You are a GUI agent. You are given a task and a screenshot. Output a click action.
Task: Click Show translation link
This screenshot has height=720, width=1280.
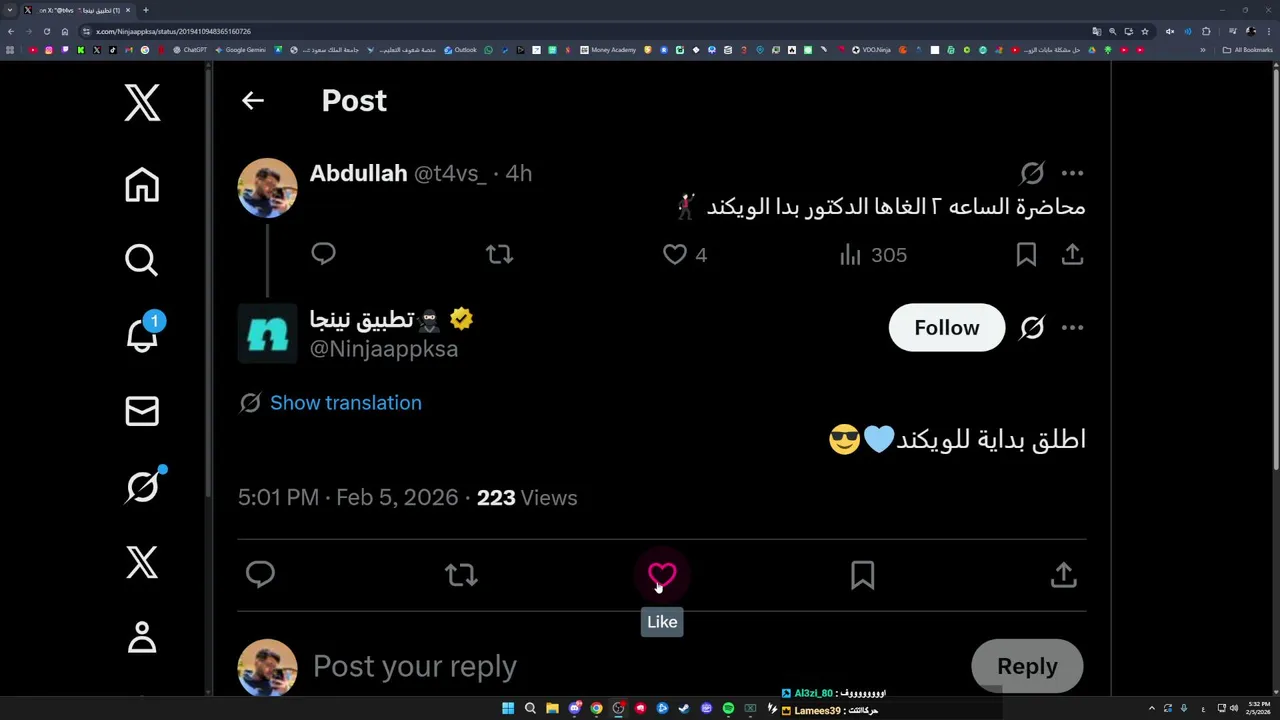click(x=345, y=403)
